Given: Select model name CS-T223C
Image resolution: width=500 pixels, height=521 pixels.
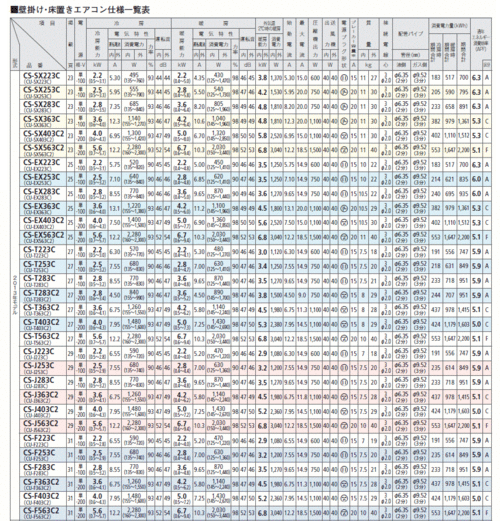Looking at the screenshot, I should 39,250.
